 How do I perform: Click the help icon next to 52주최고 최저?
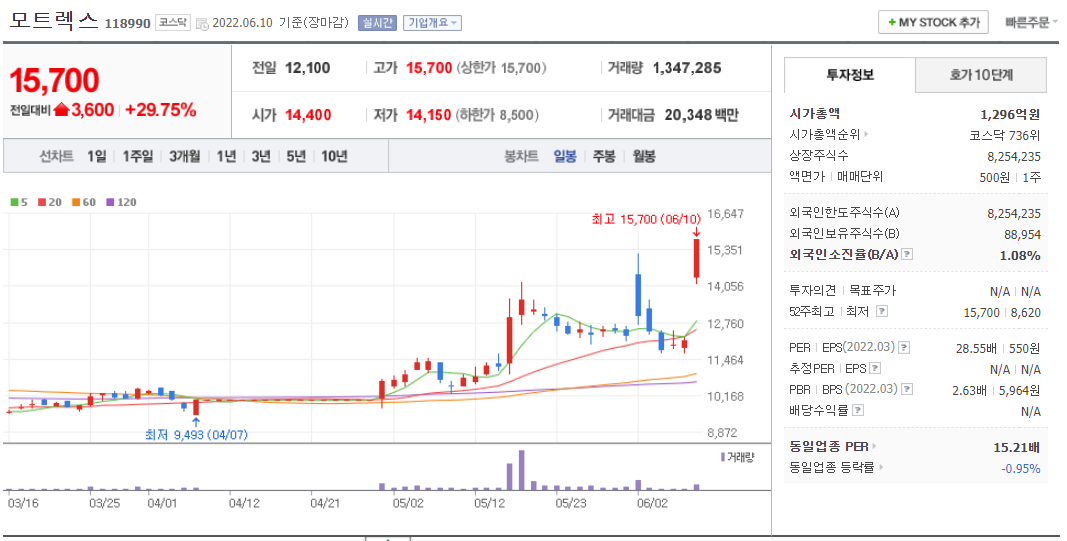882,312
